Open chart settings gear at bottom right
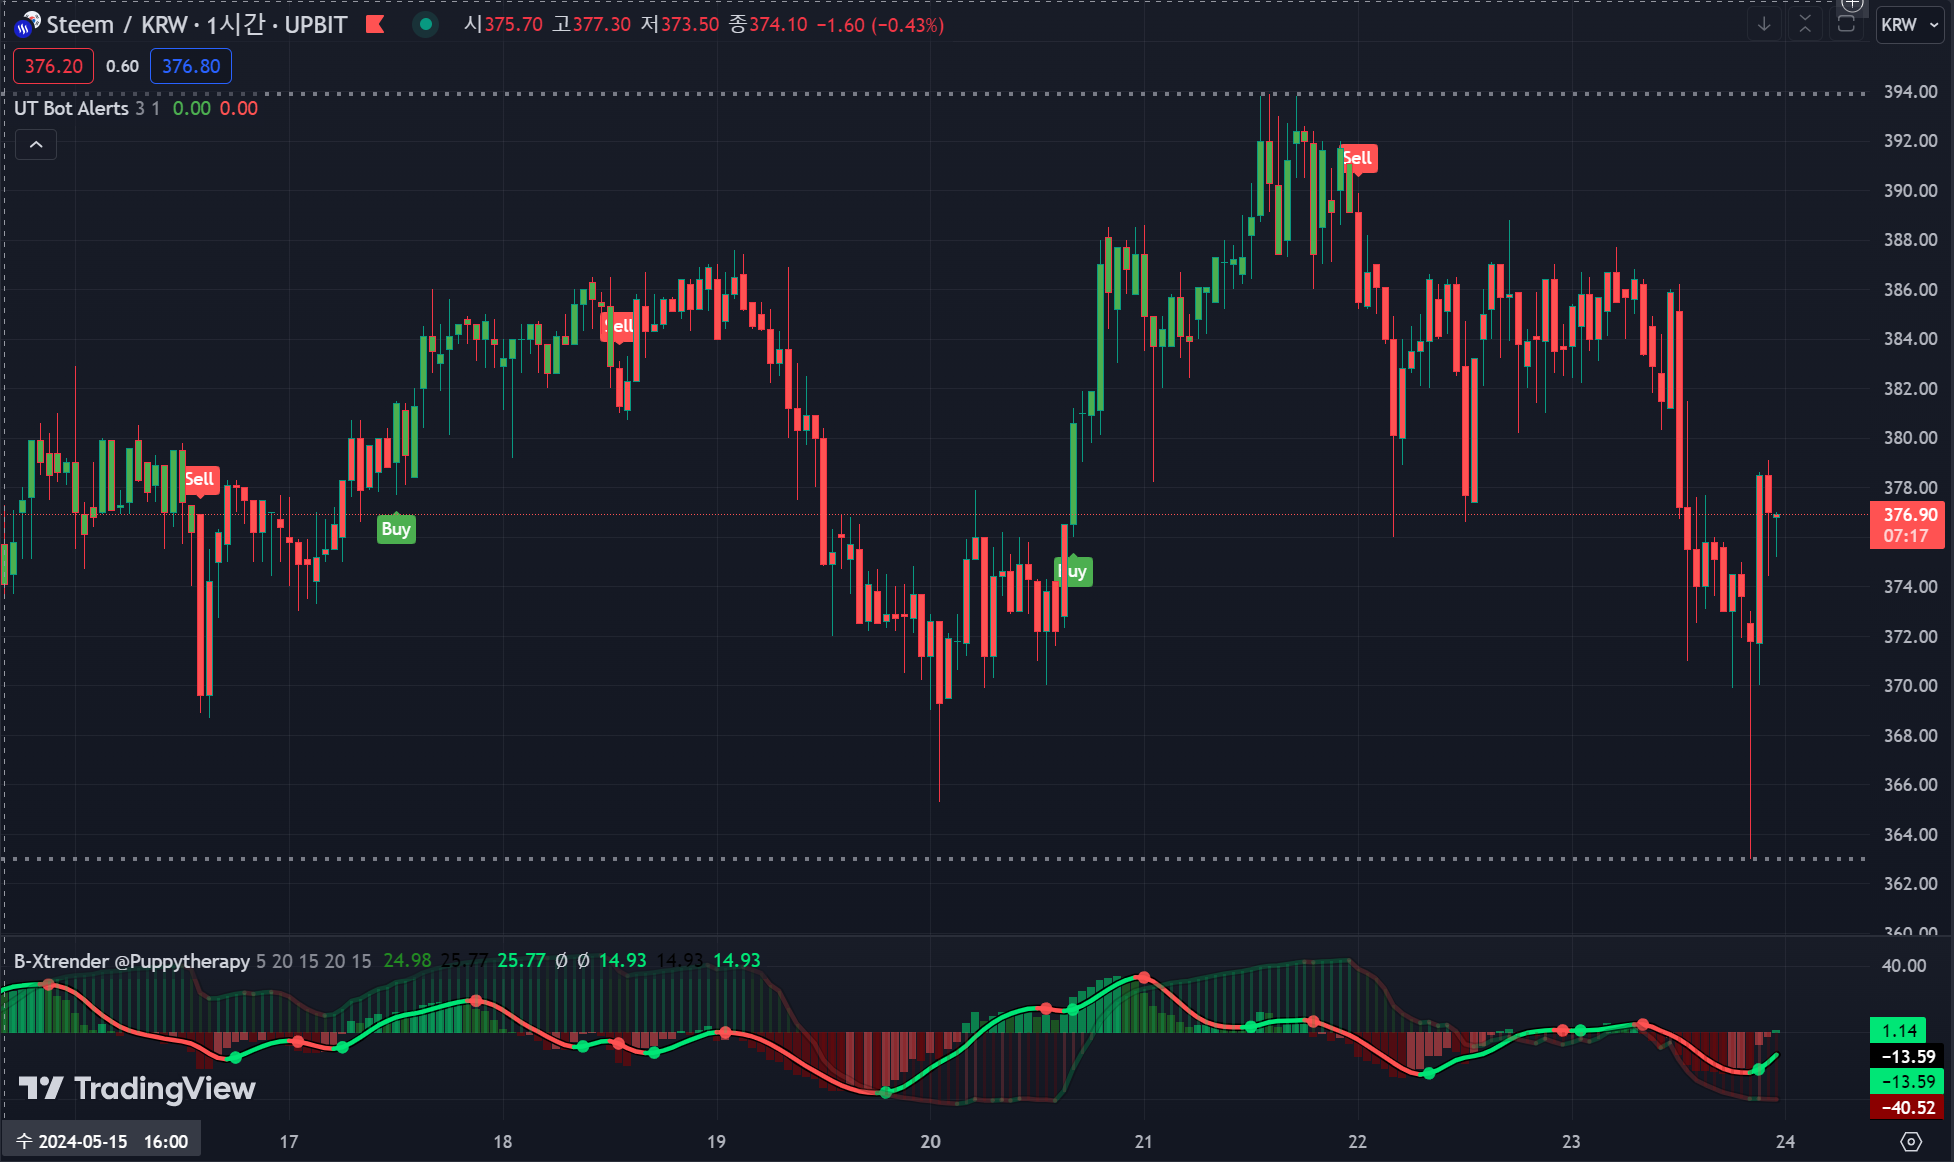 tap(1911, 1141)
